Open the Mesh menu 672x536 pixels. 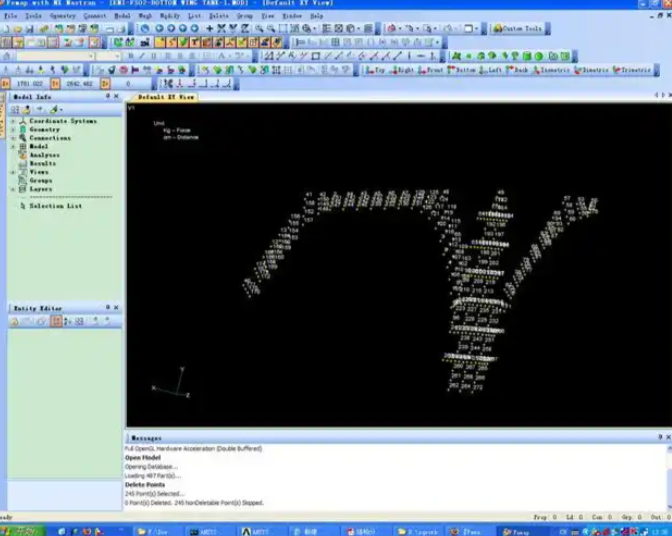pyautogui.click(x=146, y=16)
